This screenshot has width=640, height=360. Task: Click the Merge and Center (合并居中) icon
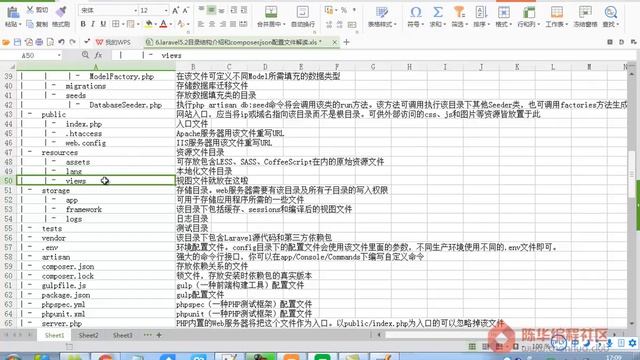click(x=271, y=12)
